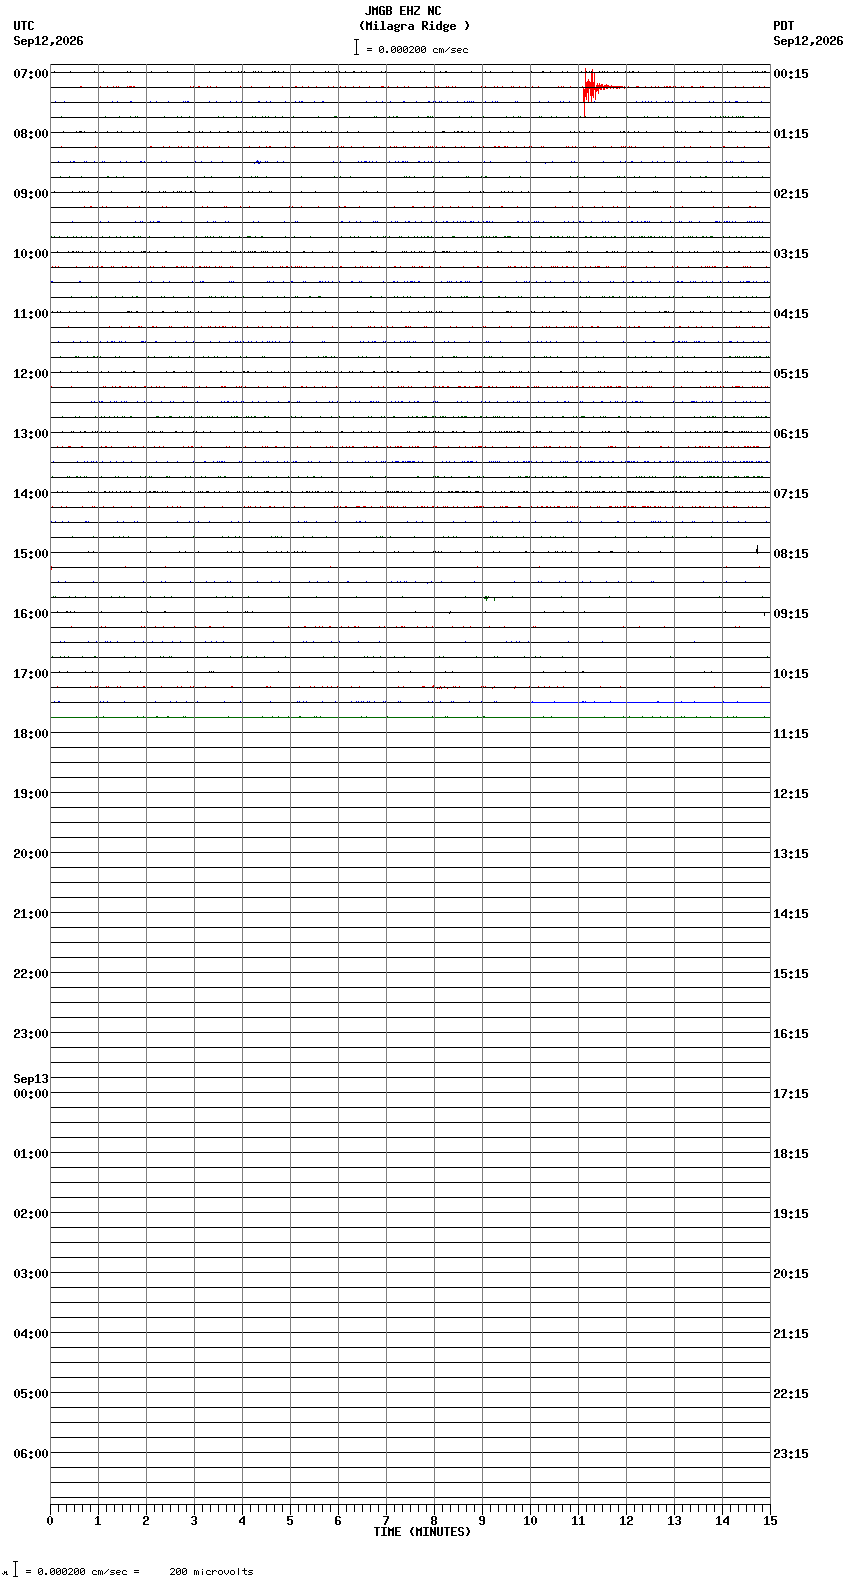Click the 19:15 PDT time label
Screen dimensions: 850x1584
pos(791,1214)
